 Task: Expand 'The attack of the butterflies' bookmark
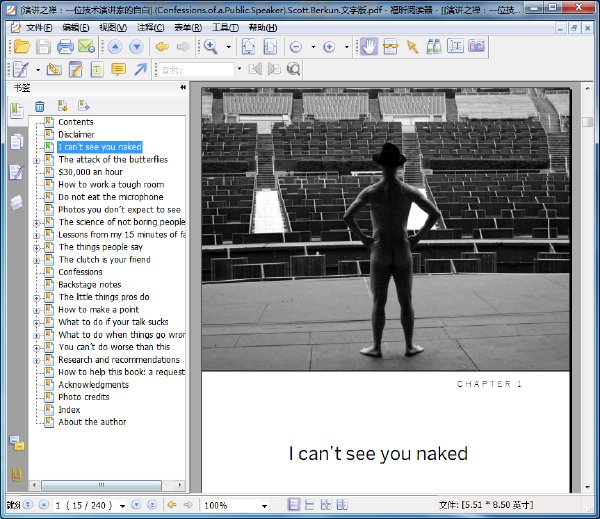pyautogui.click(x=36, y=161)
